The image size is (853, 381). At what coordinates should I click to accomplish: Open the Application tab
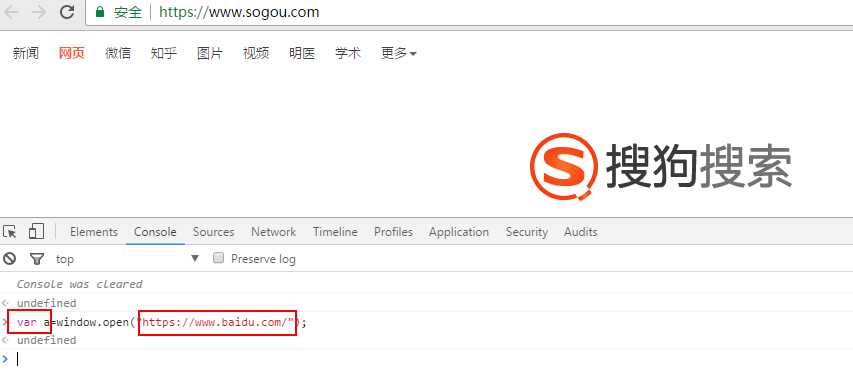click(459, 232)
